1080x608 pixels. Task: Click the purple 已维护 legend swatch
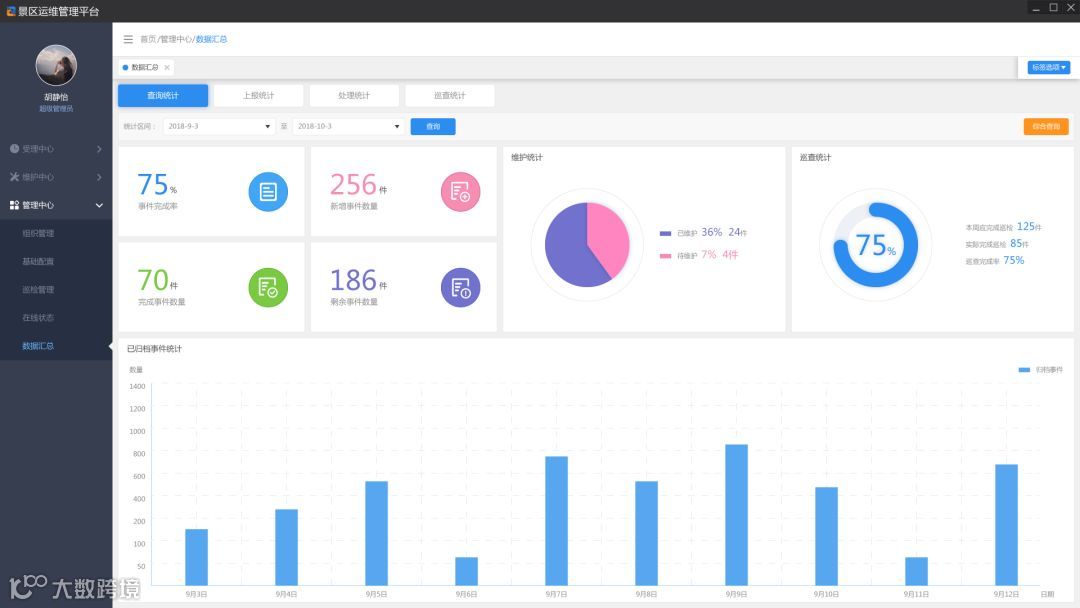[x=665, y=233]
